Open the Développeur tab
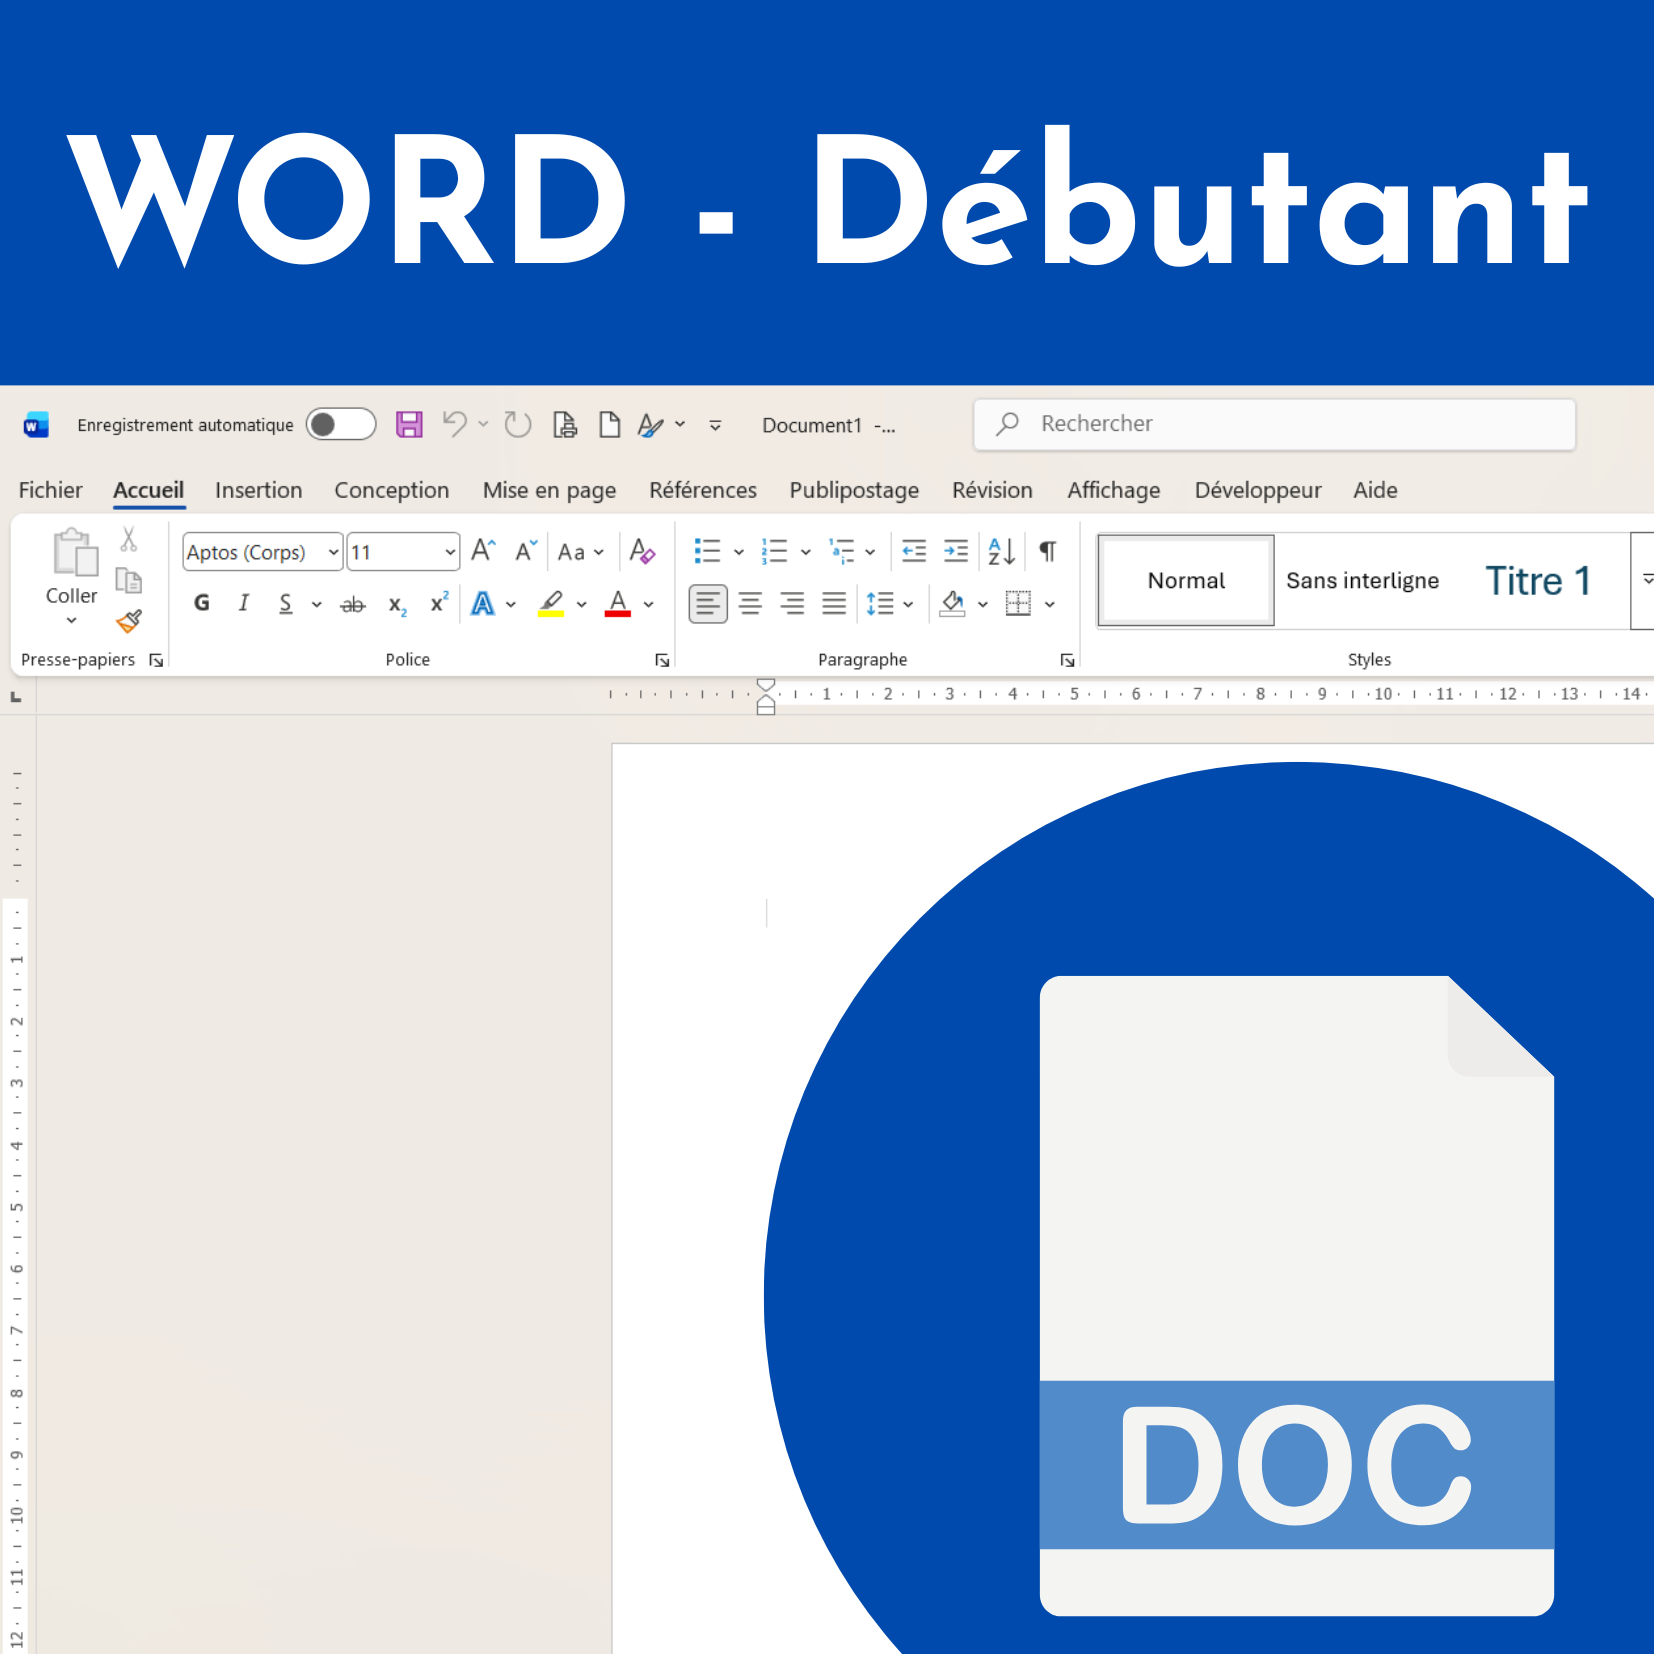The width and height of the screenshot is (1654, 1654). 1257,490
